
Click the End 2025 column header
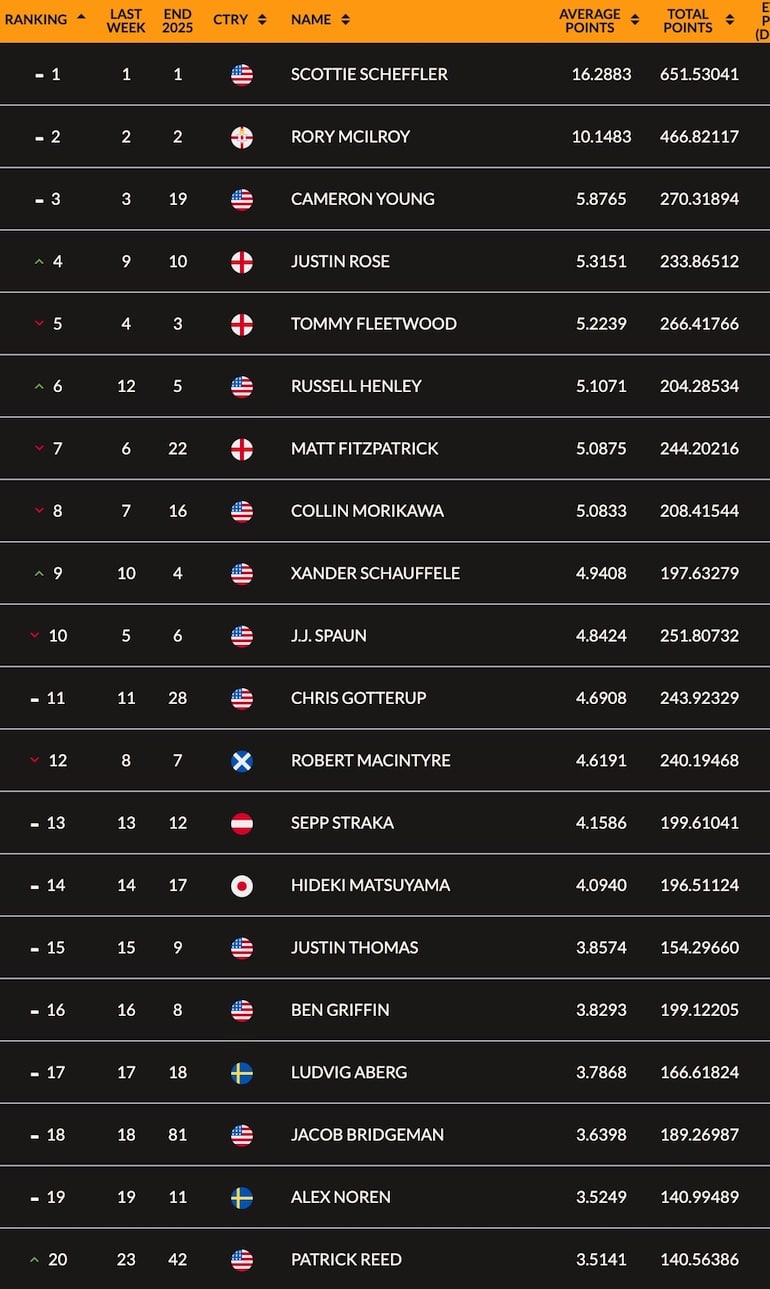(177, 20)
